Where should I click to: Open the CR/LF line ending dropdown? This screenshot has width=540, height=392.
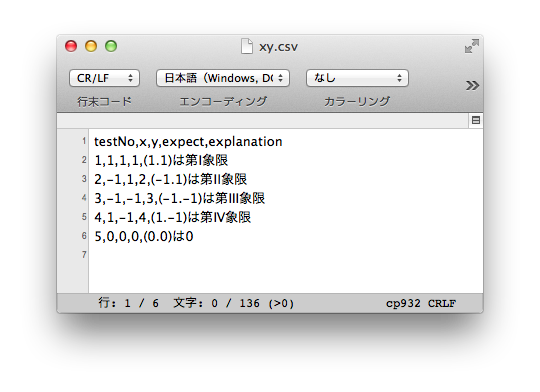click(104, 78)
